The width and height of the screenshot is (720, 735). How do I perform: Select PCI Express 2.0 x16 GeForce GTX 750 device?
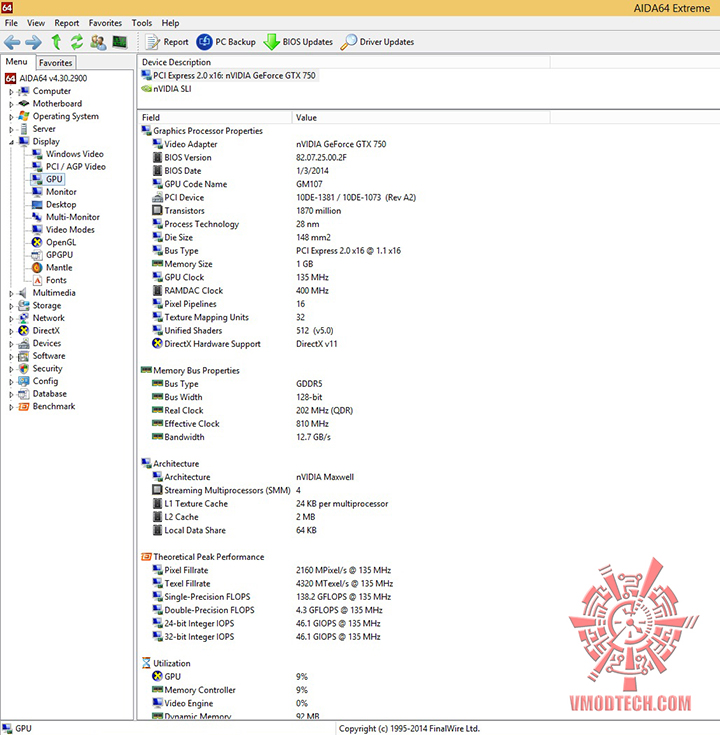coord(229,75)
